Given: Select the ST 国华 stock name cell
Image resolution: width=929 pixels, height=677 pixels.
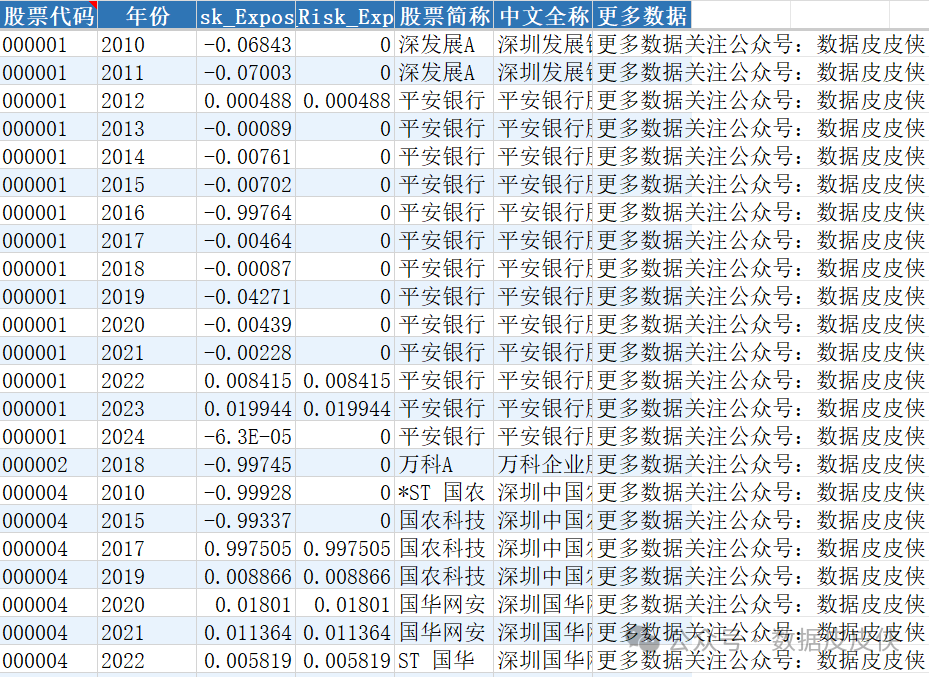Looking at the screenshot, I should (x=444, y=660).
